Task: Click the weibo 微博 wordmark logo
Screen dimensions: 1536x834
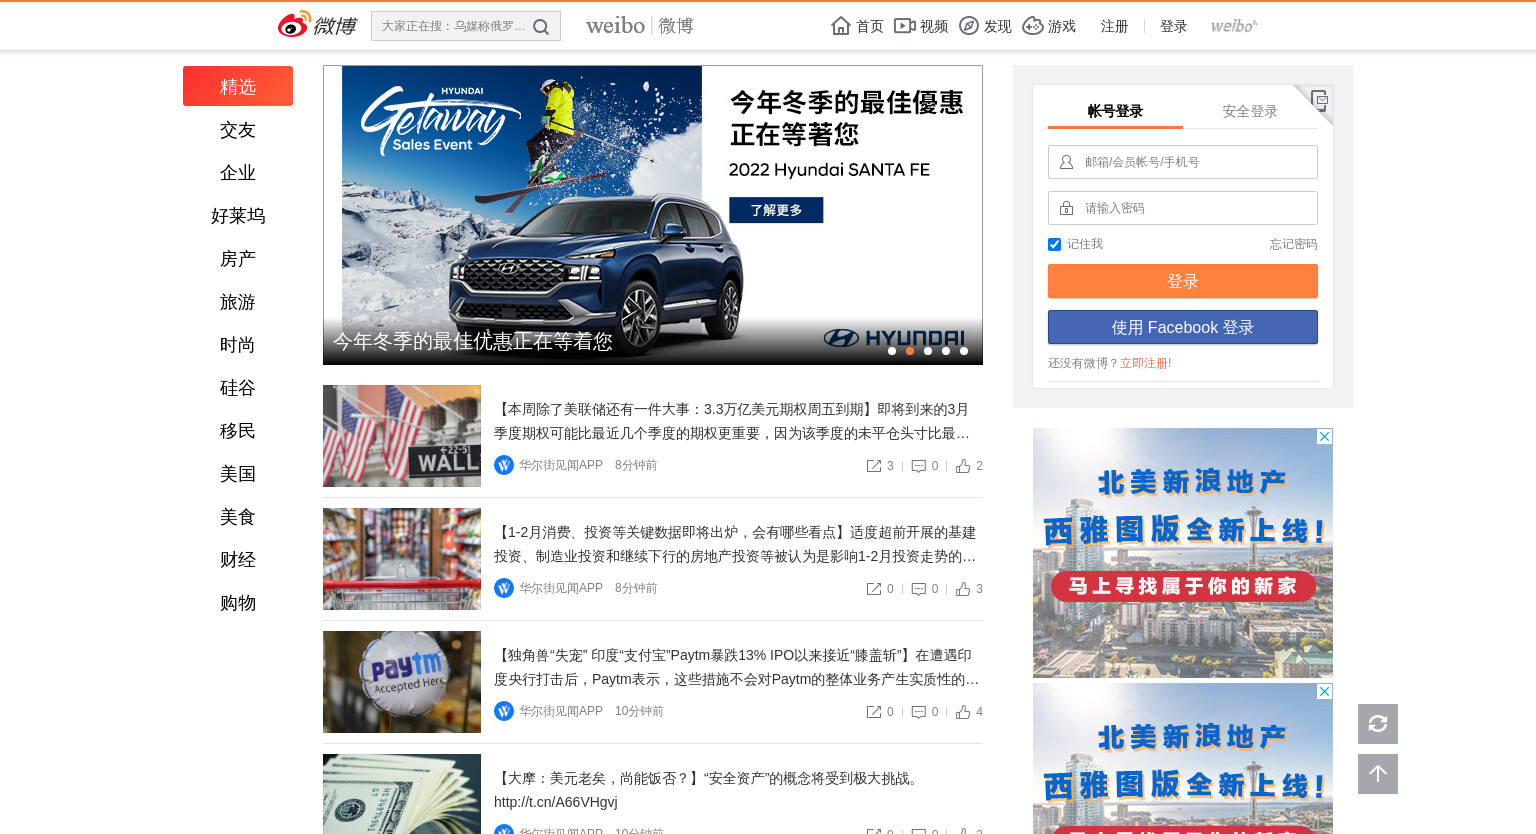Action: point(640,26)
